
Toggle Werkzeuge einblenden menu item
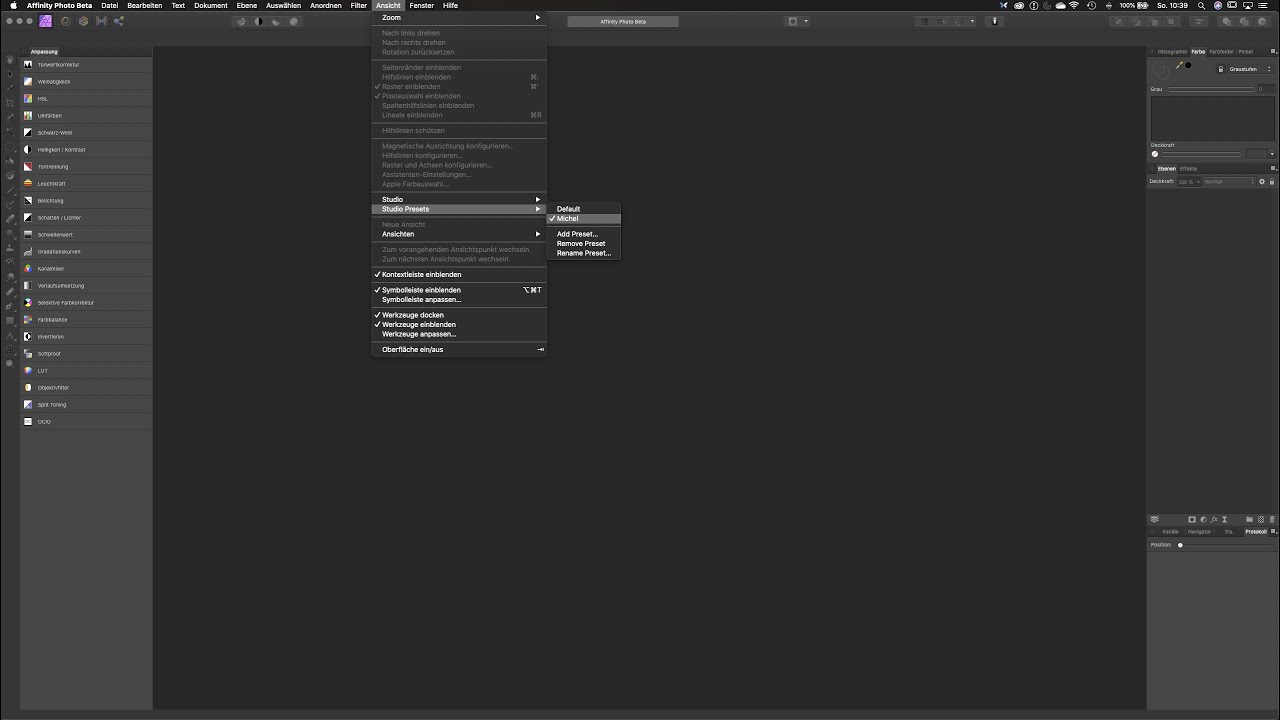pos(459,324)
